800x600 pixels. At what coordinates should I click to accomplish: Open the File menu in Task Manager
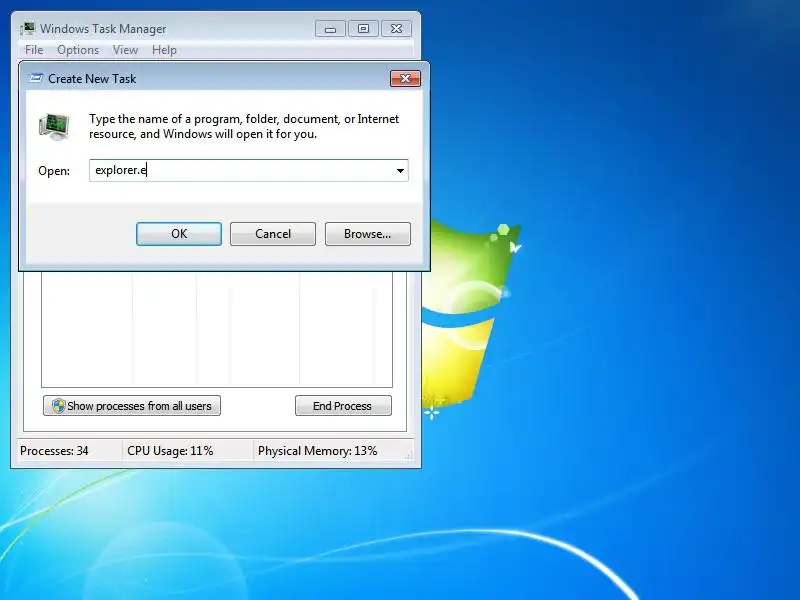pyautogui.click(x=34, y=50)
